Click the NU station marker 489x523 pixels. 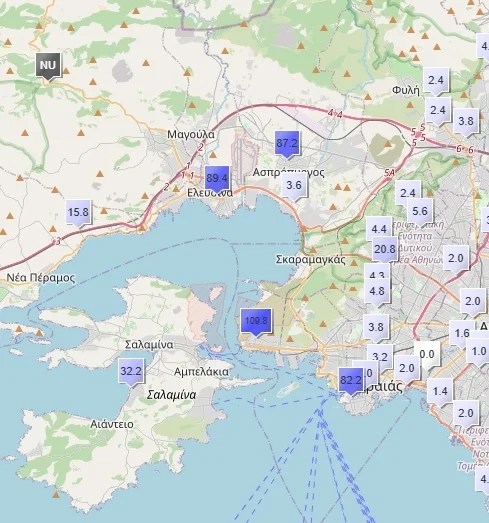pos(48,66)
